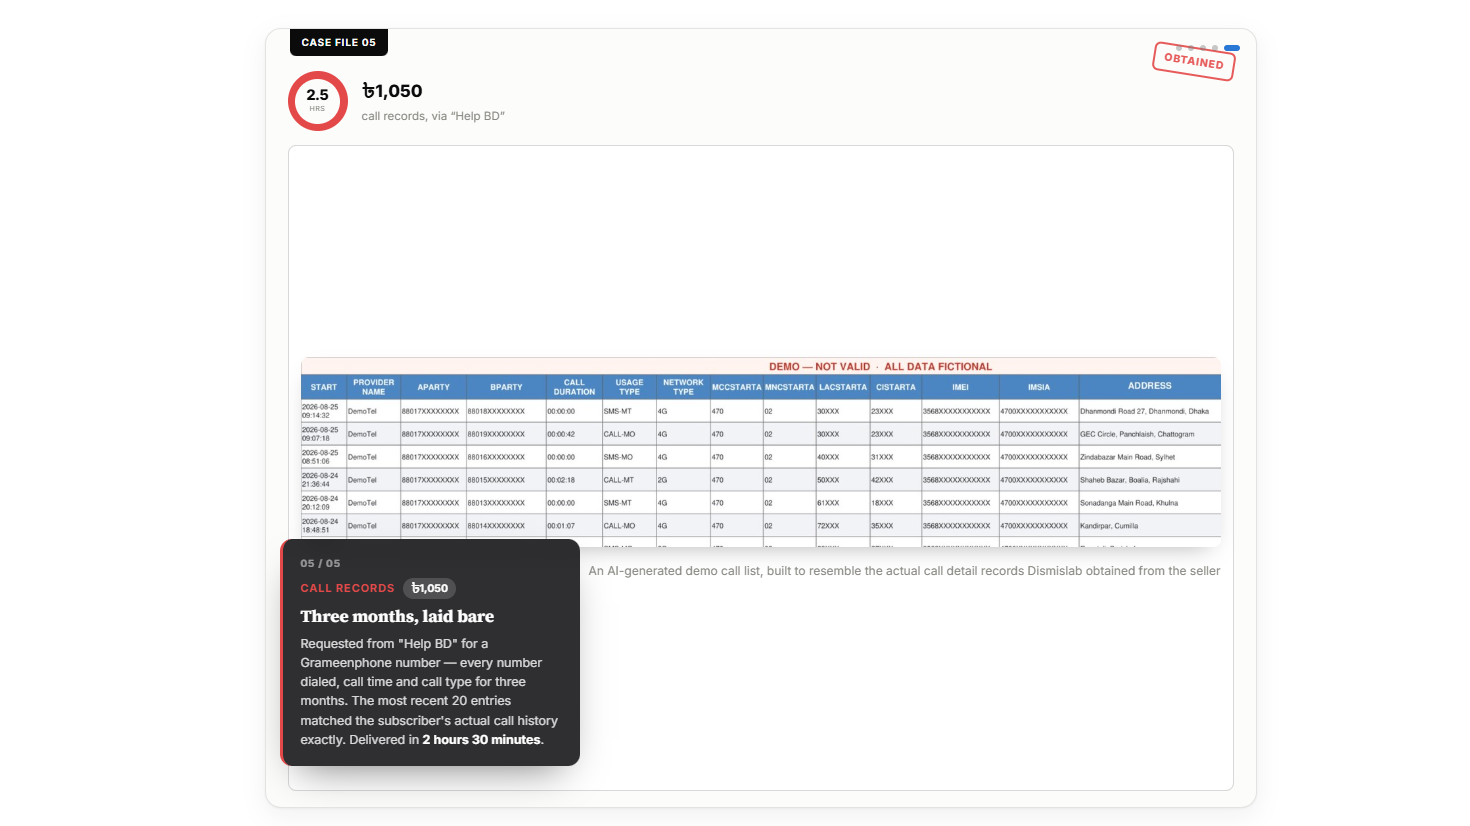Click the DEMO — NOT VALID banner

pos(880,366)
